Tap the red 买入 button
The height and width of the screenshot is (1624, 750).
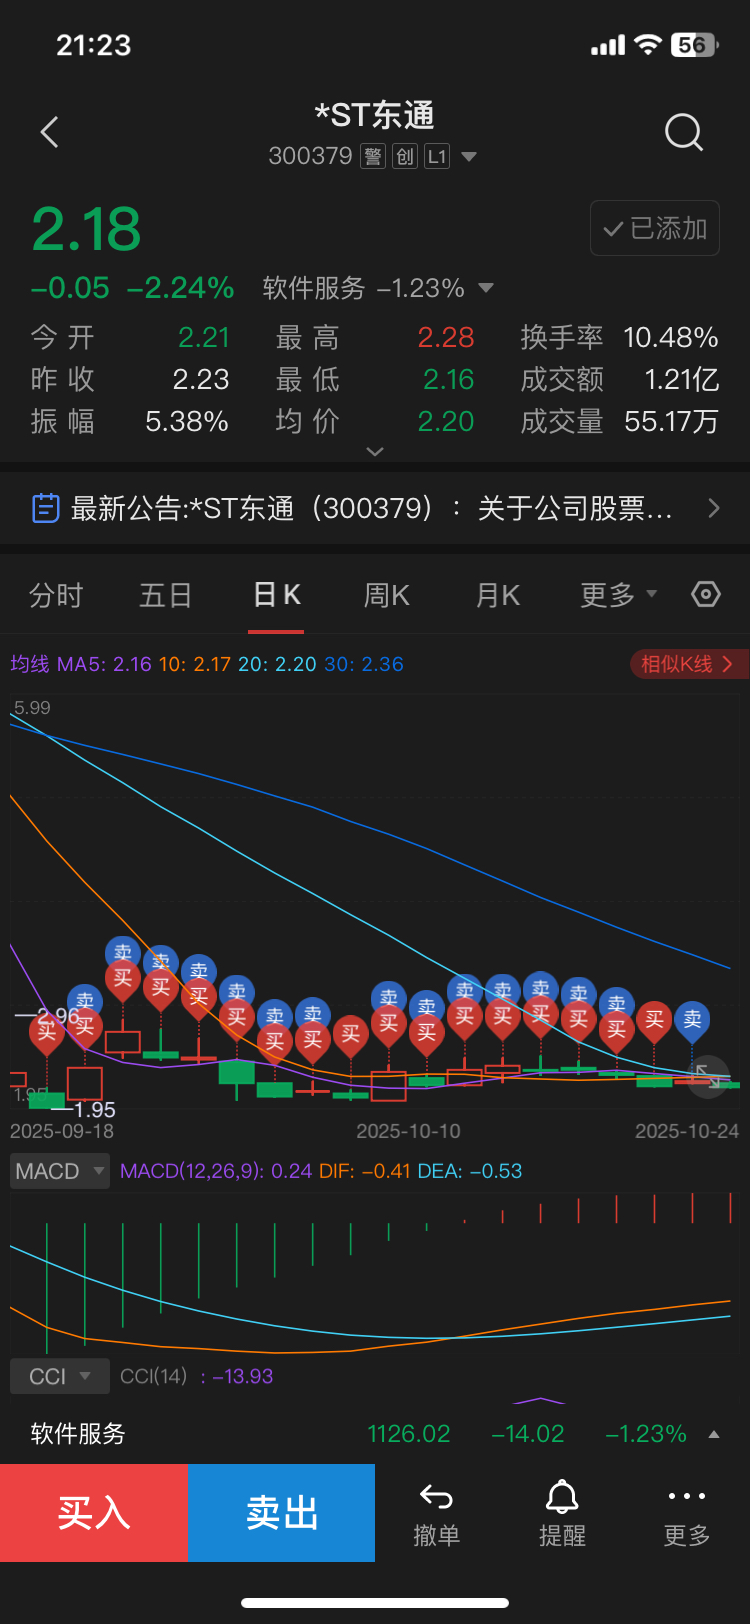tap(94, 1513)
